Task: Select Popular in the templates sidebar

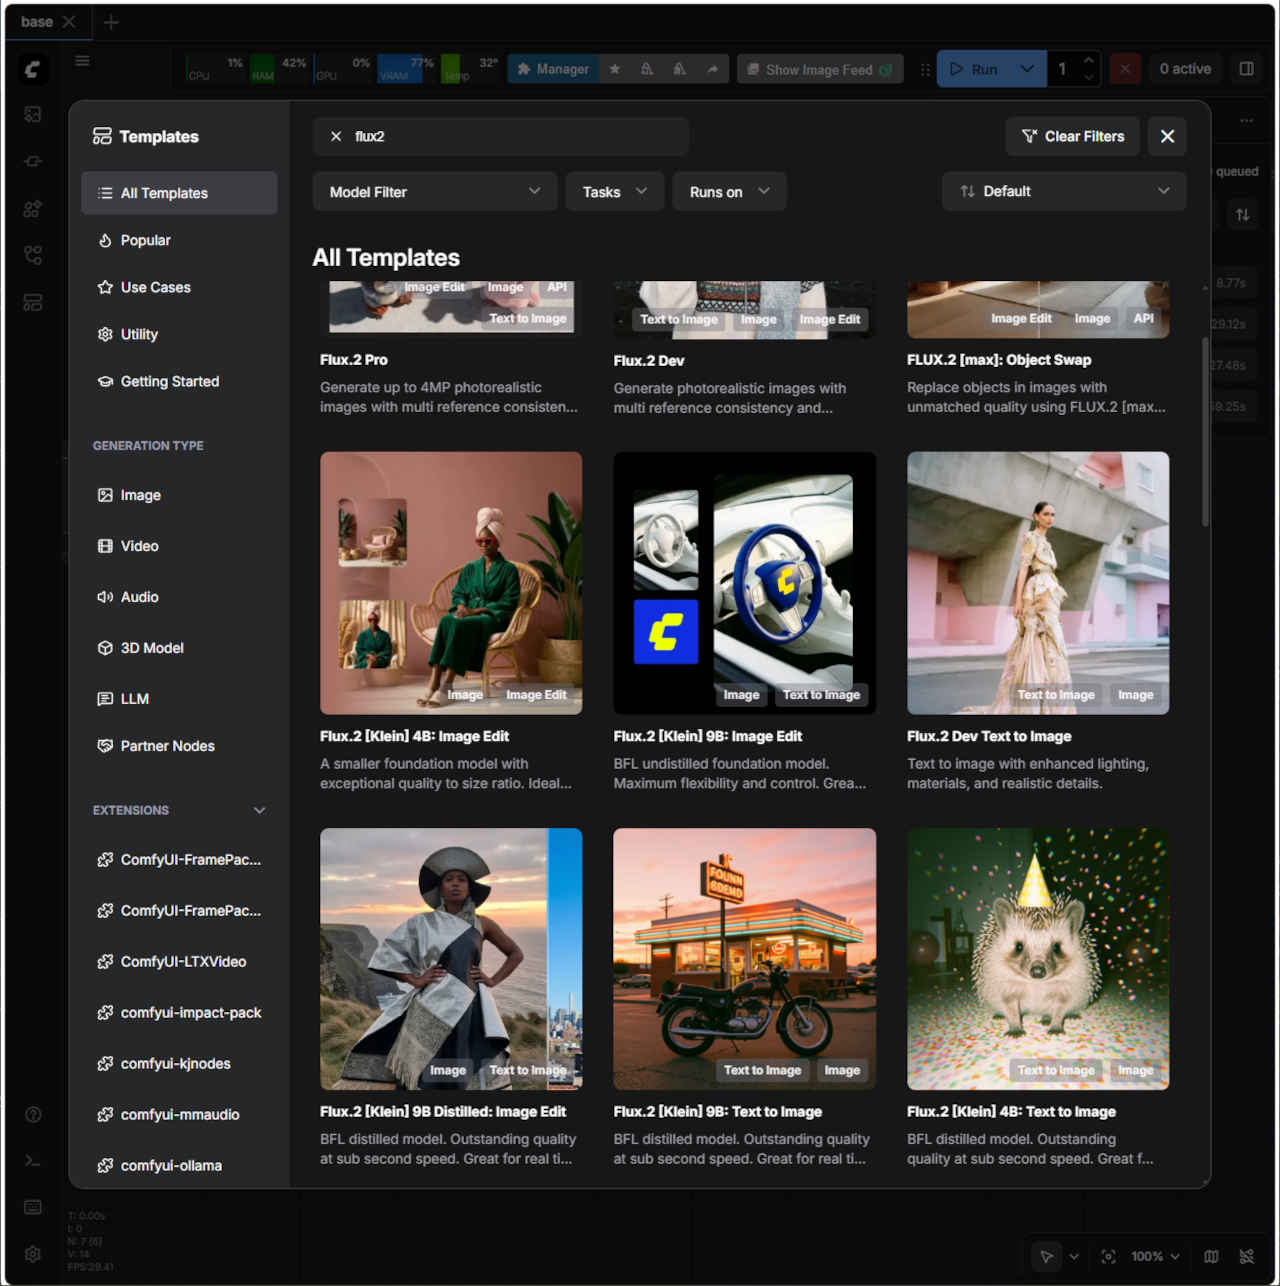Action: tap(146, 240)
